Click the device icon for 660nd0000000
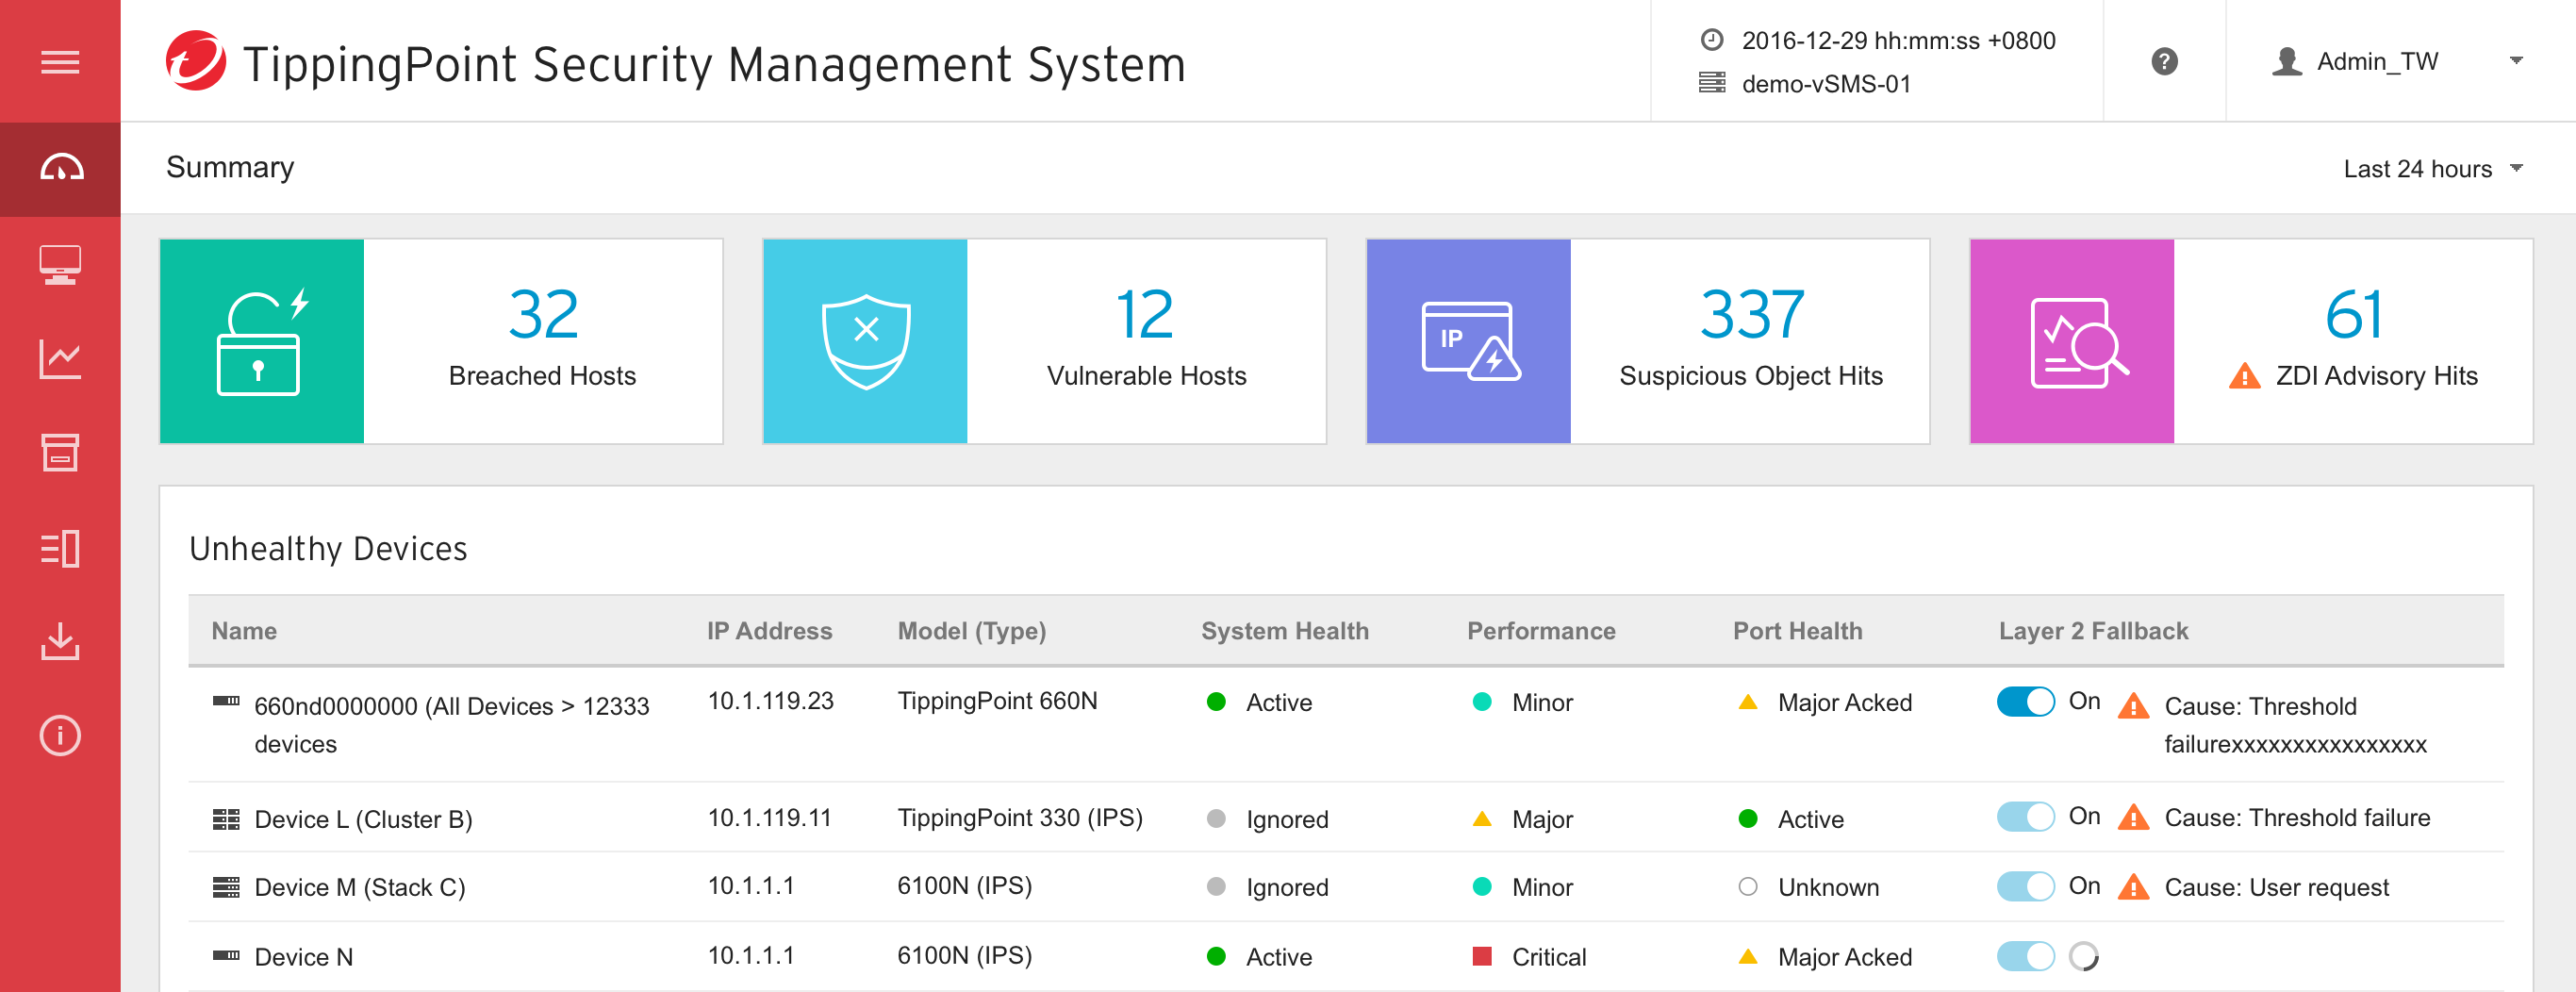2576x992 pixels. pos(226,701)
